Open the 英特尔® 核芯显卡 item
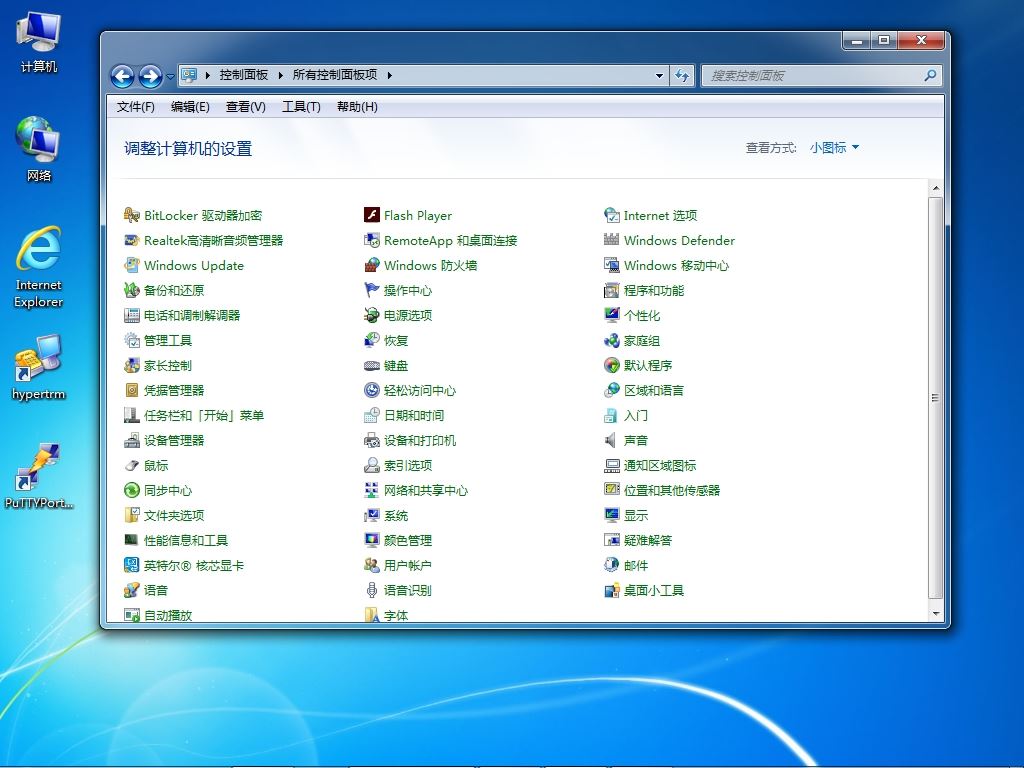Viewport: 1024px width, 768px height. tap(194, 565)
